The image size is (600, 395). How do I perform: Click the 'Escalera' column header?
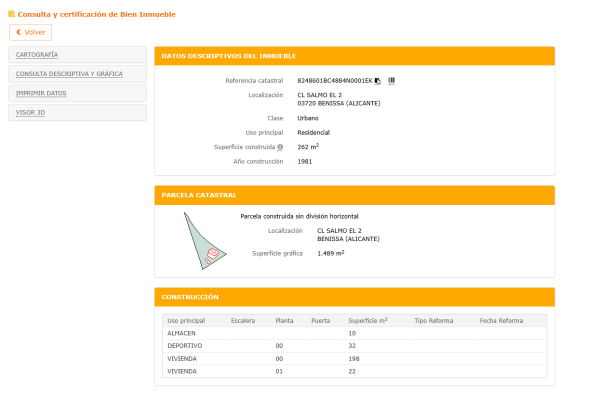click(243, 321)
